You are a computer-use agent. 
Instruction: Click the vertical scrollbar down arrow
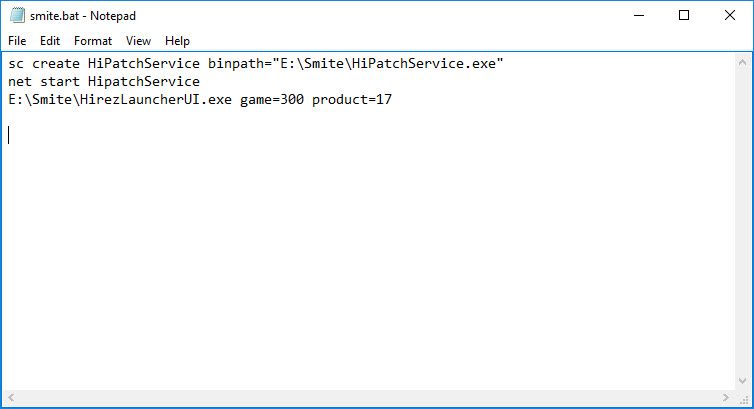coord(742,381)
